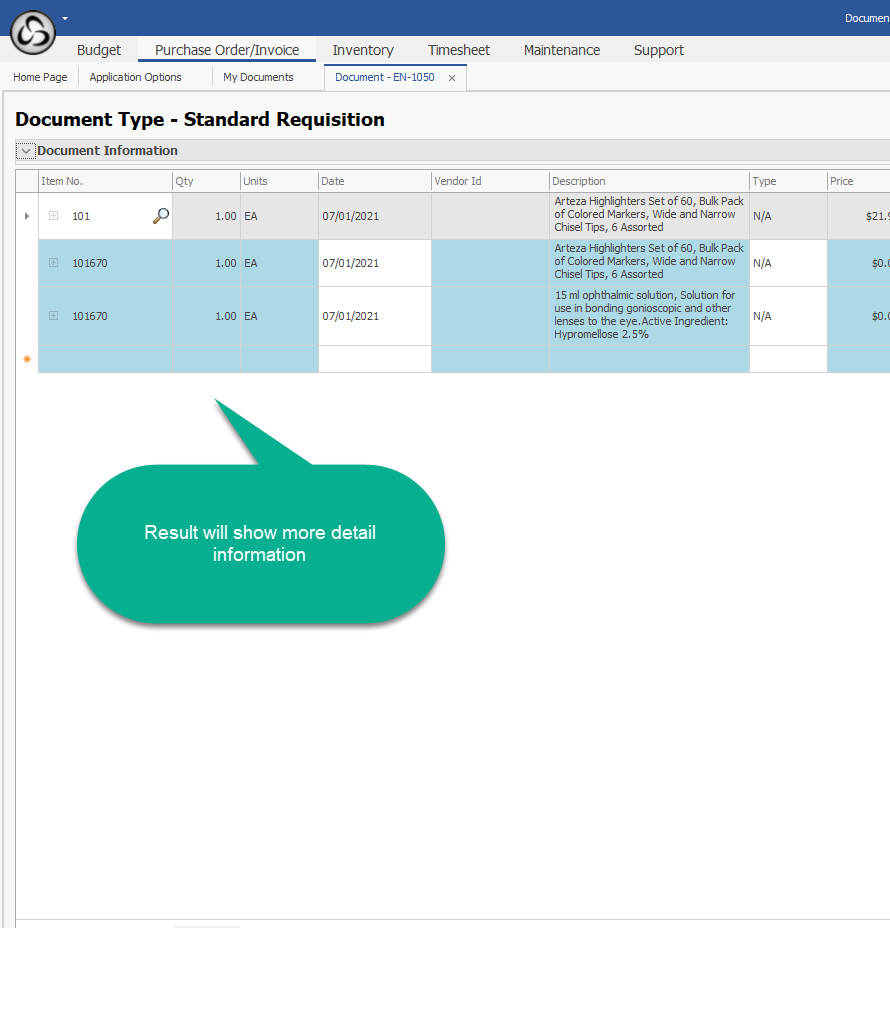This screenshot has width=890, height=1017.
Task: Open the Application Options tab
Action: 136,77
